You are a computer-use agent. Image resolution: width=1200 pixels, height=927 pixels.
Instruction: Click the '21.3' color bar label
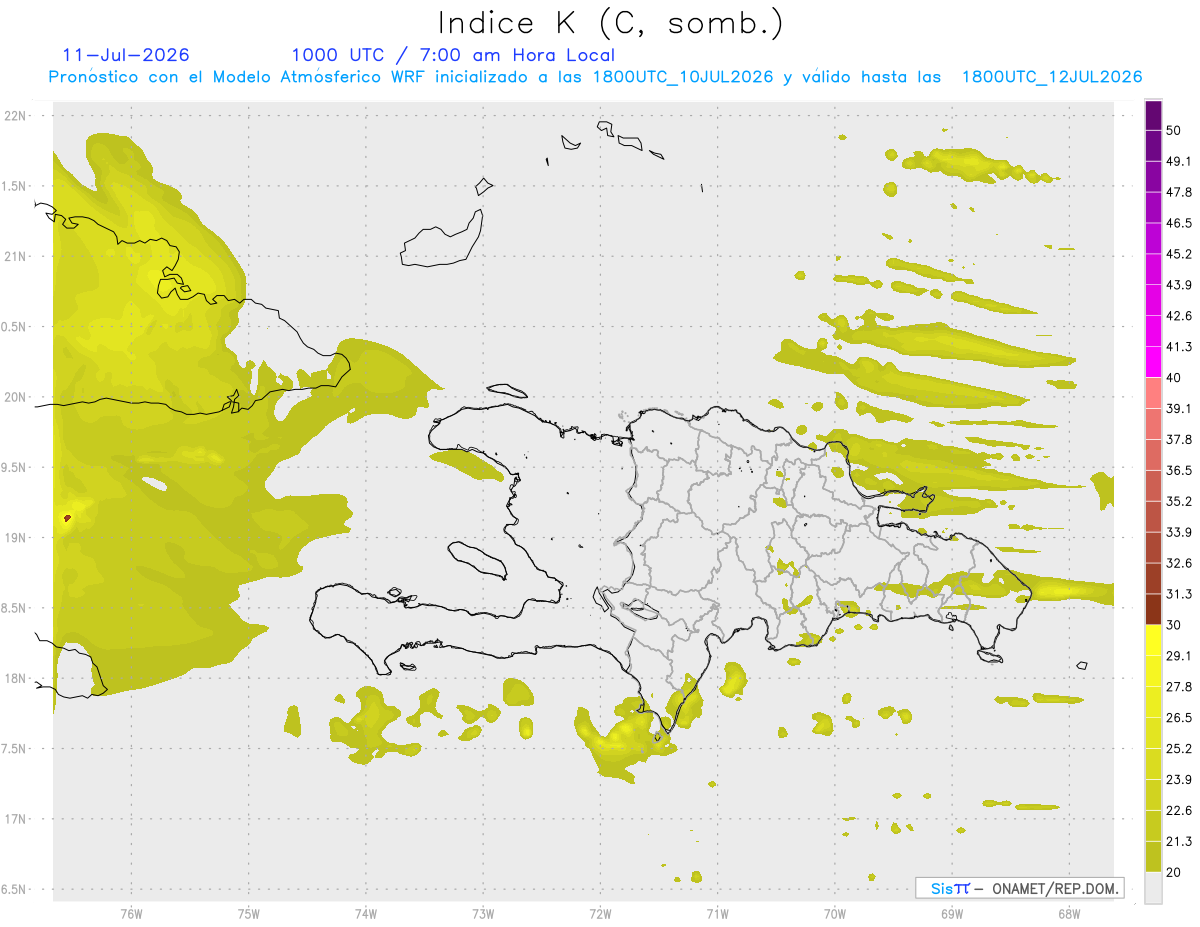point(1179,842)
